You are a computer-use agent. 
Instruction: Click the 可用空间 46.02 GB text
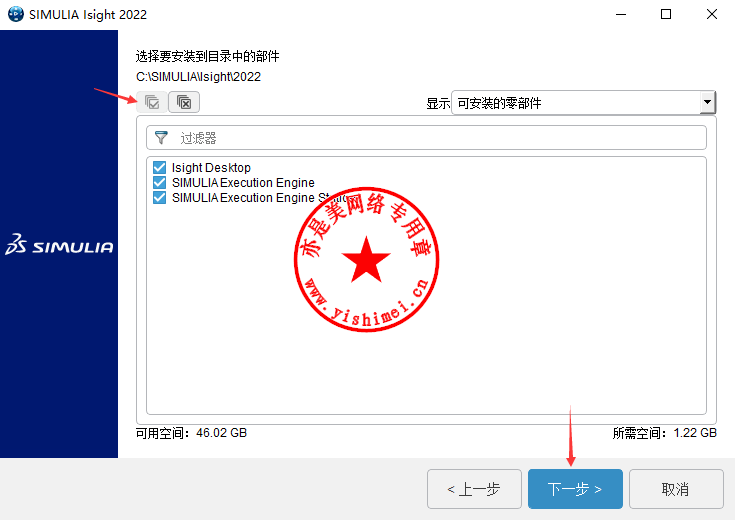(191, 432)
